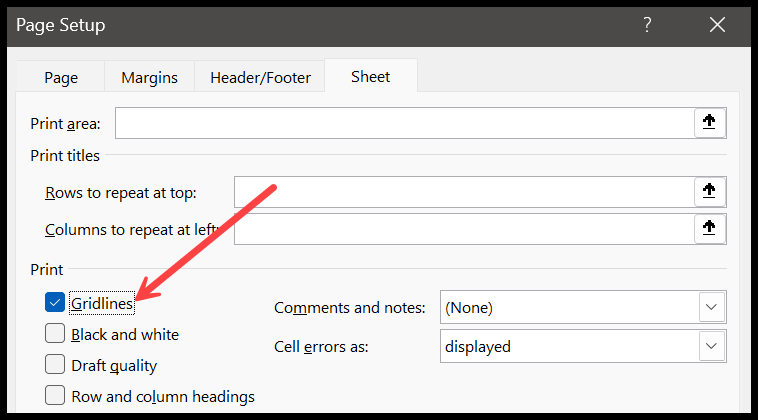The height and width of the screenshot is (420, 758).
Task: Switch to the Margins tab
Action: 149,77
